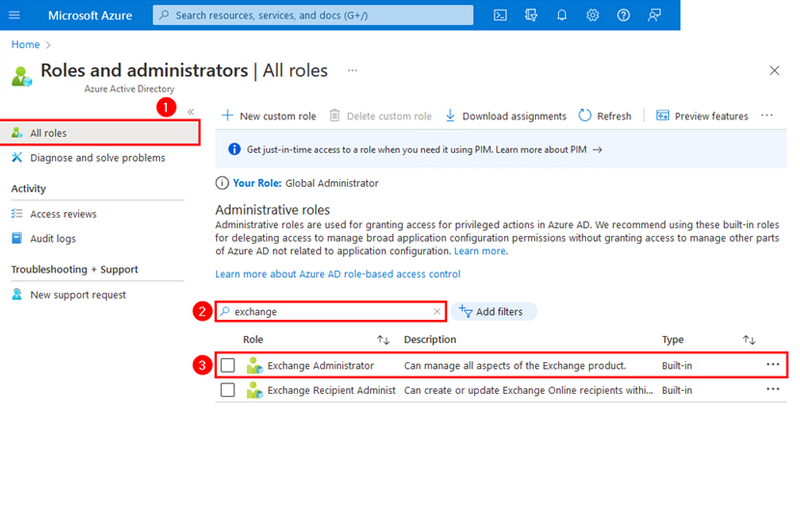The image size is (800, 520).
Task: Open Cloud Shell from the top bar
Action: coord(500,15)
